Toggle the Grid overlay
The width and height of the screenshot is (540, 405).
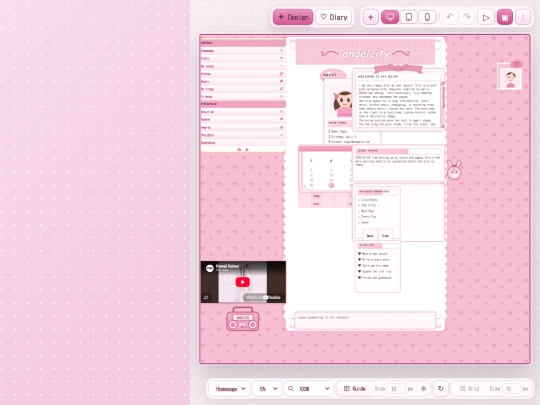(x=469, y=388)
